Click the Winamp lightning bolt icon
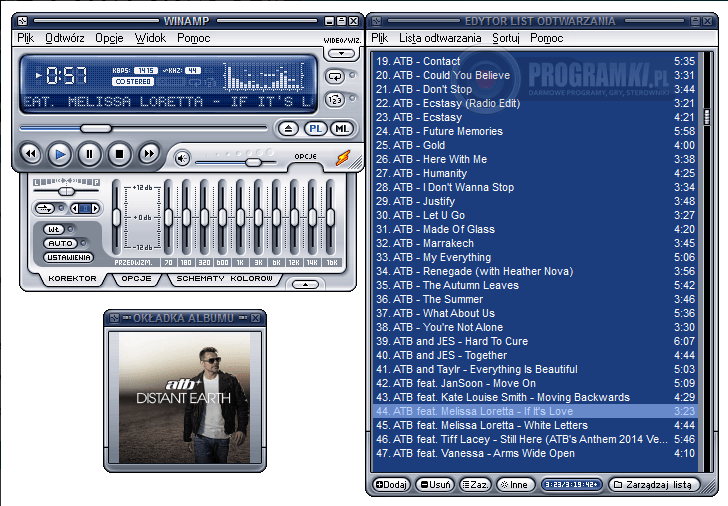Image resolution: width=728 pixels, height=506 pixels. click(343, 158)
